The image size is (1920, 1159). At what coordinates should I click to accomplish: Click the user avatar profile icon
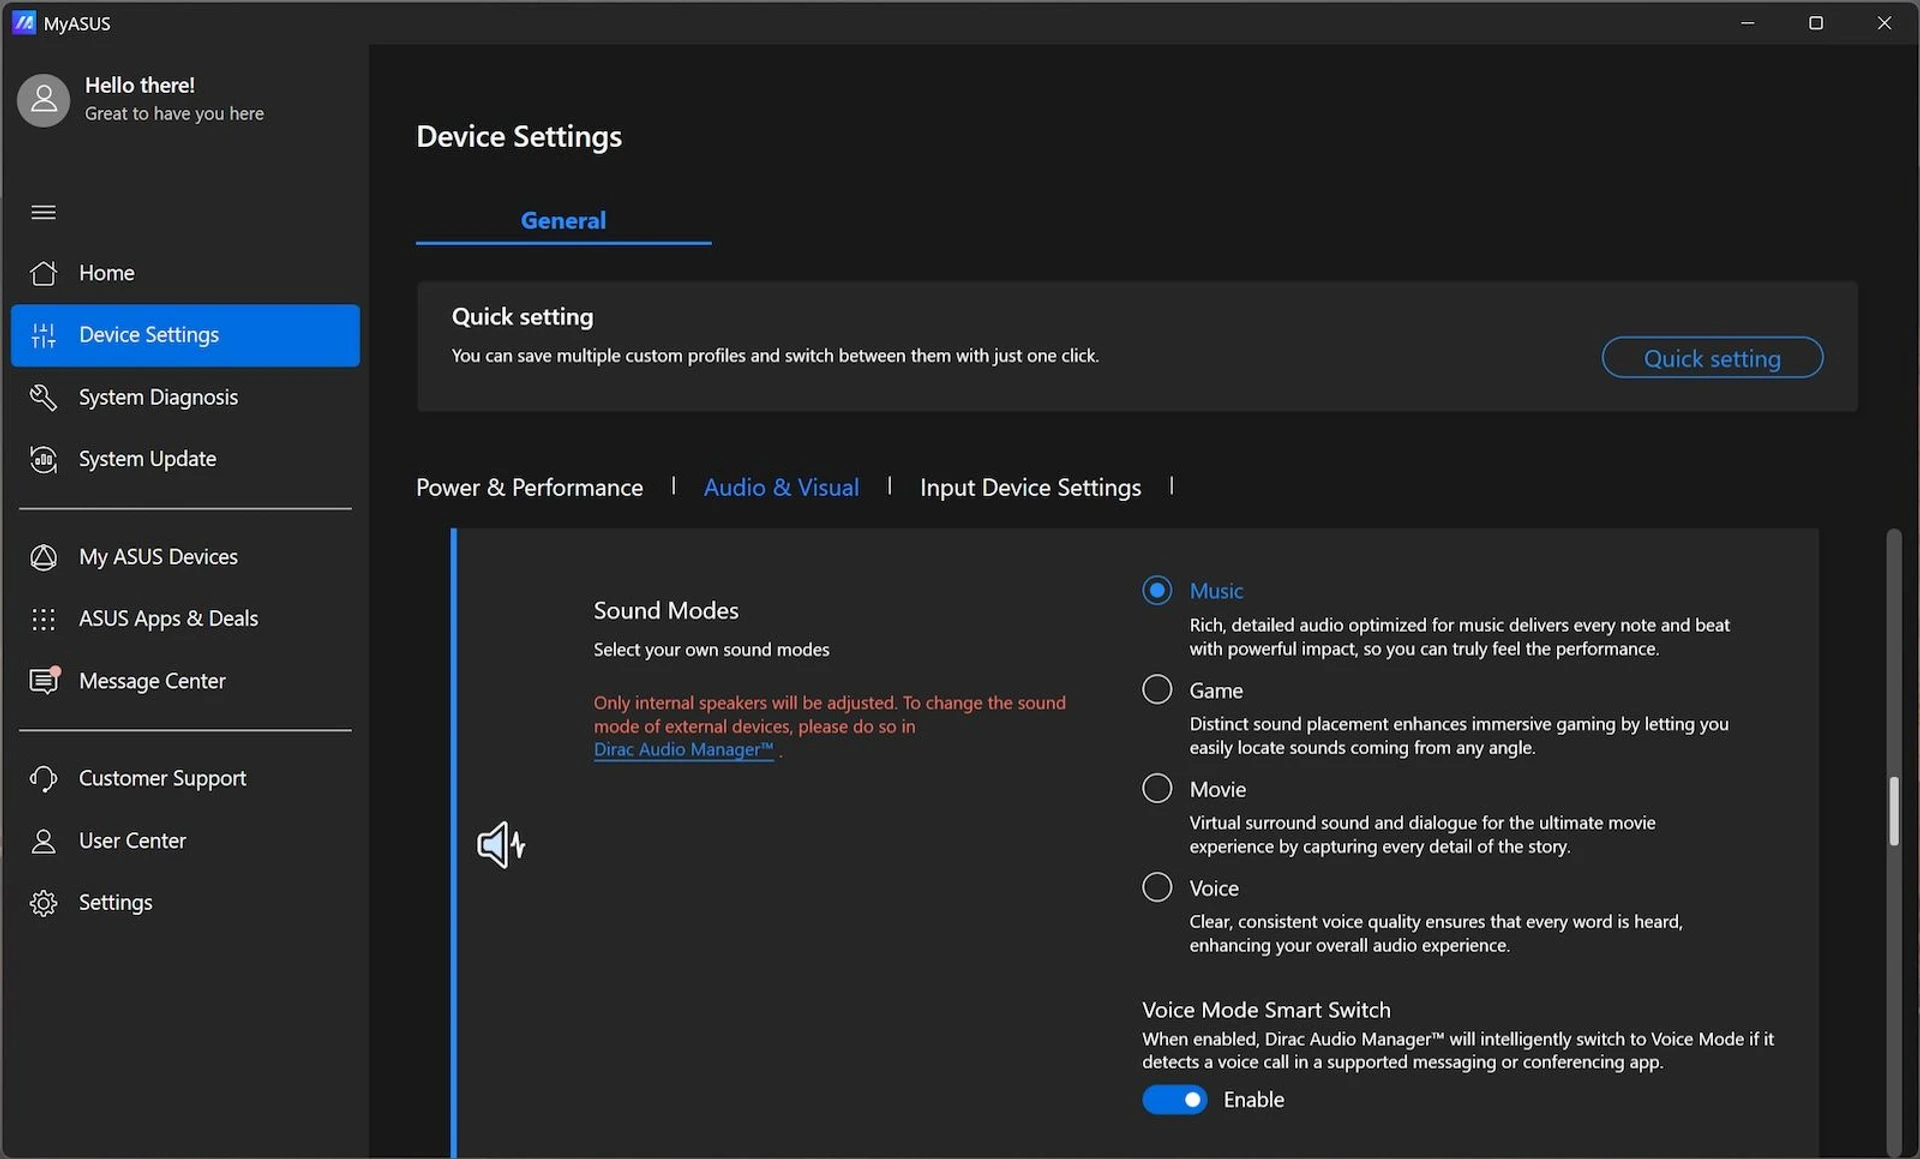click(x=43, y=100)
